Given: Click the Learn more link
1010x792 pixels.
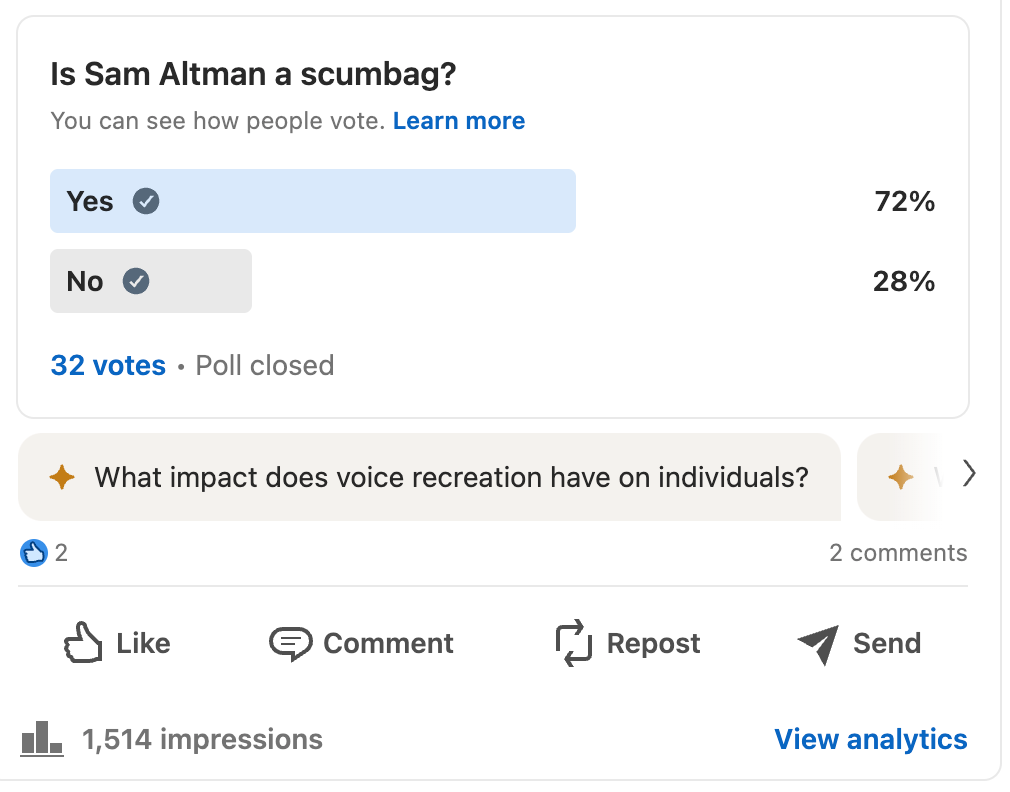Looking at the screenshot, I should (x=459, y=121).
